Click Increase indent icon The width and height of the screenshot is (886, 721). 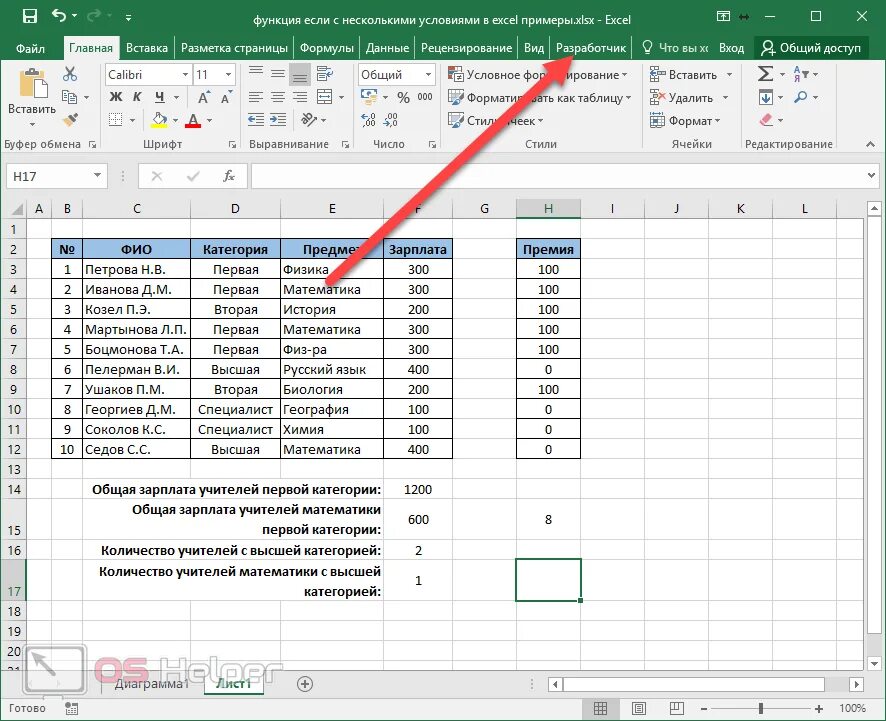tap(278, 120)
